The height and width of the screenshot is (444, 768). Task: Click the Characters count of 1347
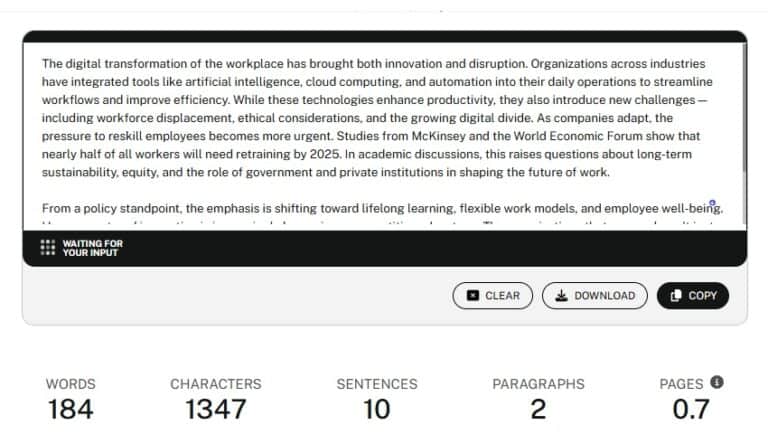[215, 409]
